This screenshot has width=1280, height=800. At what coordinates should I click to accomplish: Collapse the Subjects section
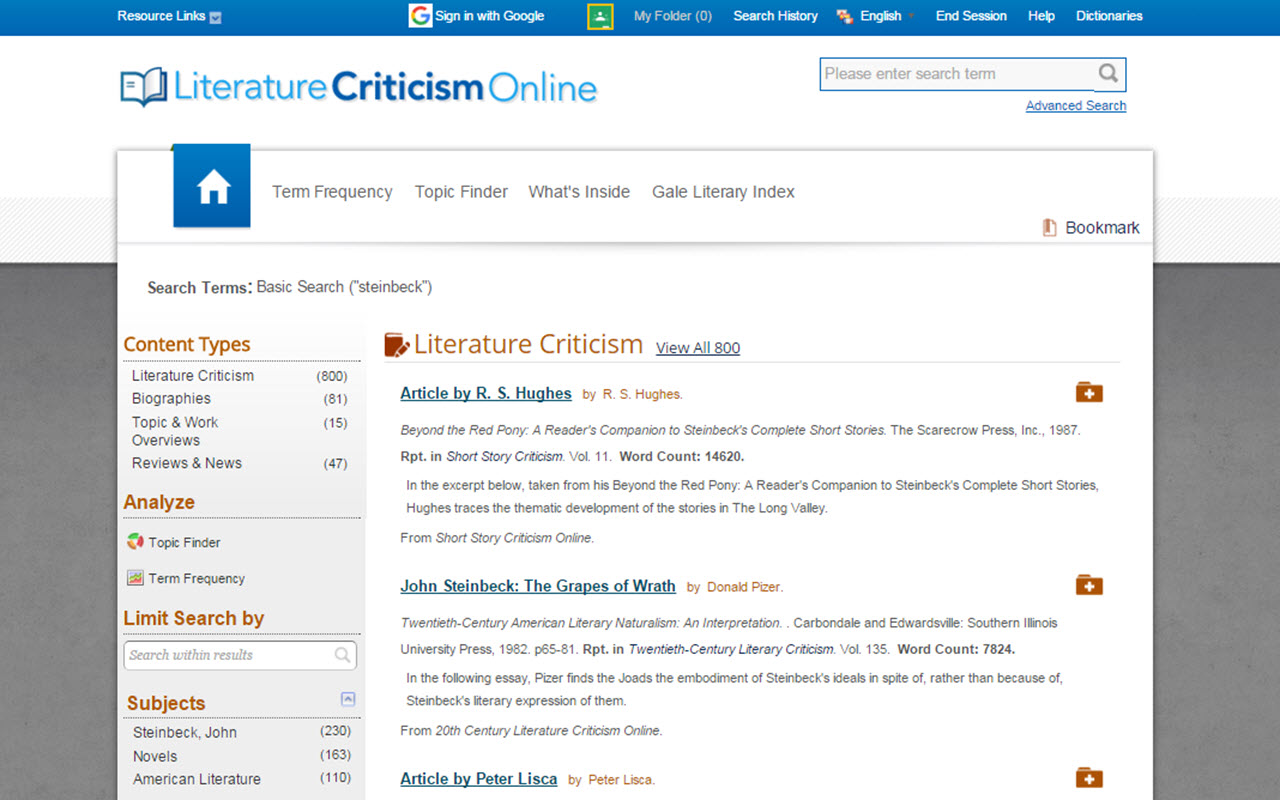pyautogui.click(x=347, y=700)
